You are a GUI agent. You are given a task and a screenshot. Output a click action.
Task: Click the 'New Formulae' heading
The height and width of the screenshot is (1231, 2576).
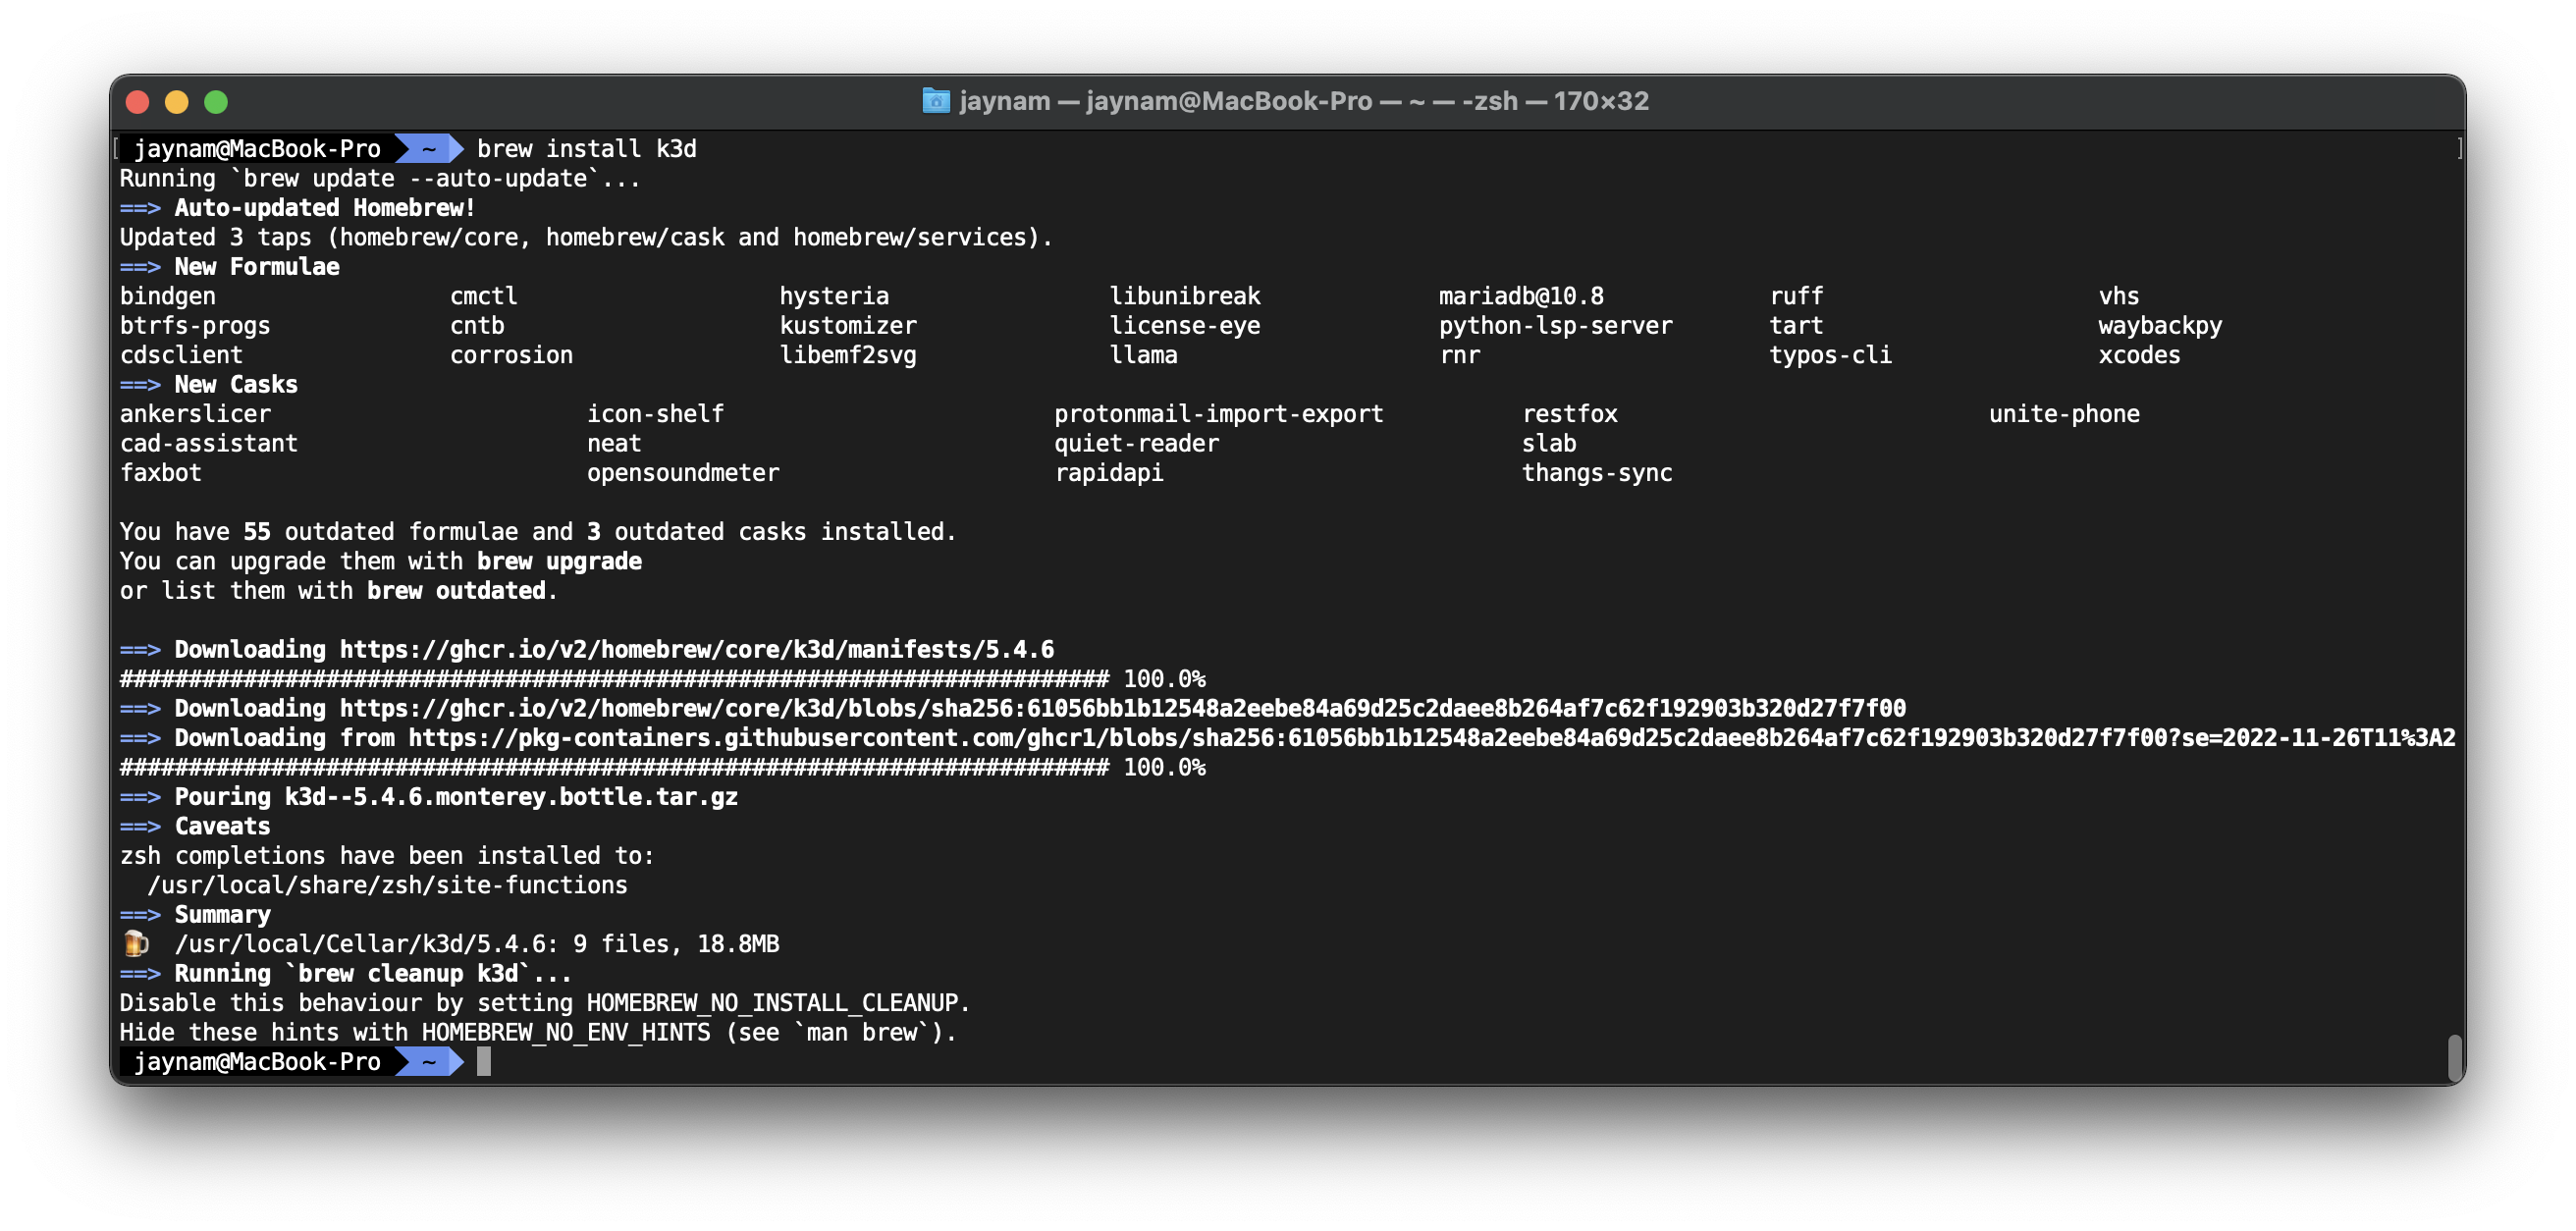pos(257,266)
